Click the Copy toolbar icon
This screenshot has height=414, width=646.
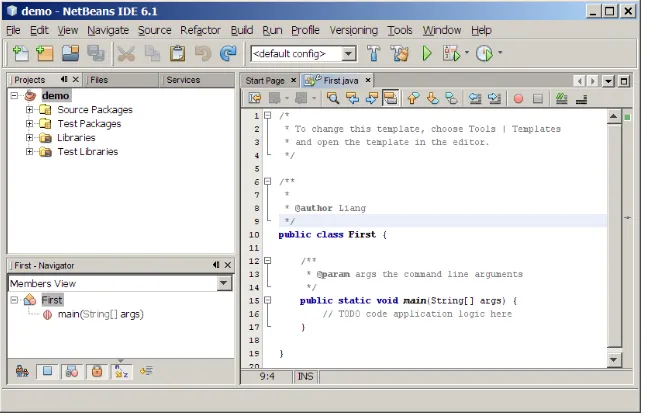152,54
